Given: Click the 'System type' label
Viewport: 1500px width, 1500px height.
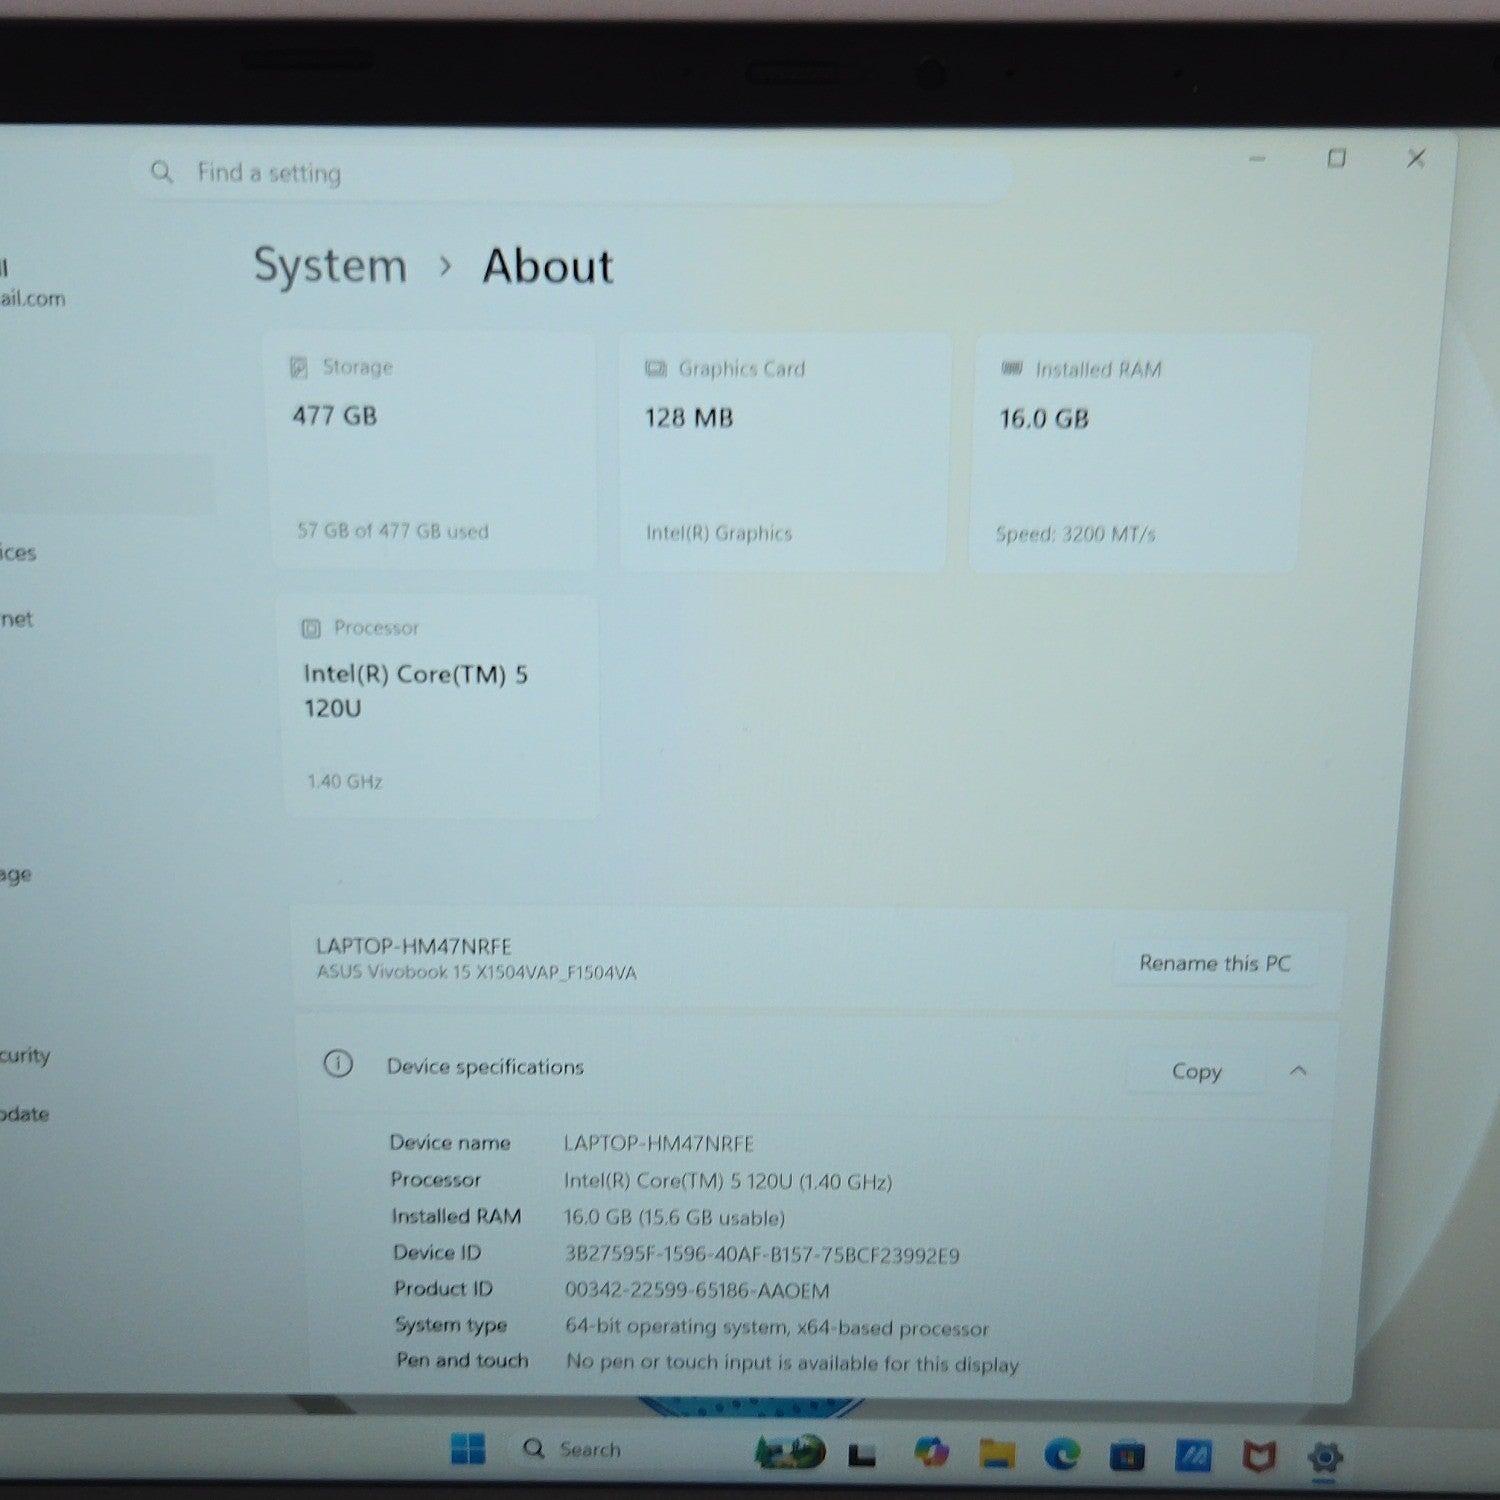Looking at the screenshot, I should tap(451, 1325).
